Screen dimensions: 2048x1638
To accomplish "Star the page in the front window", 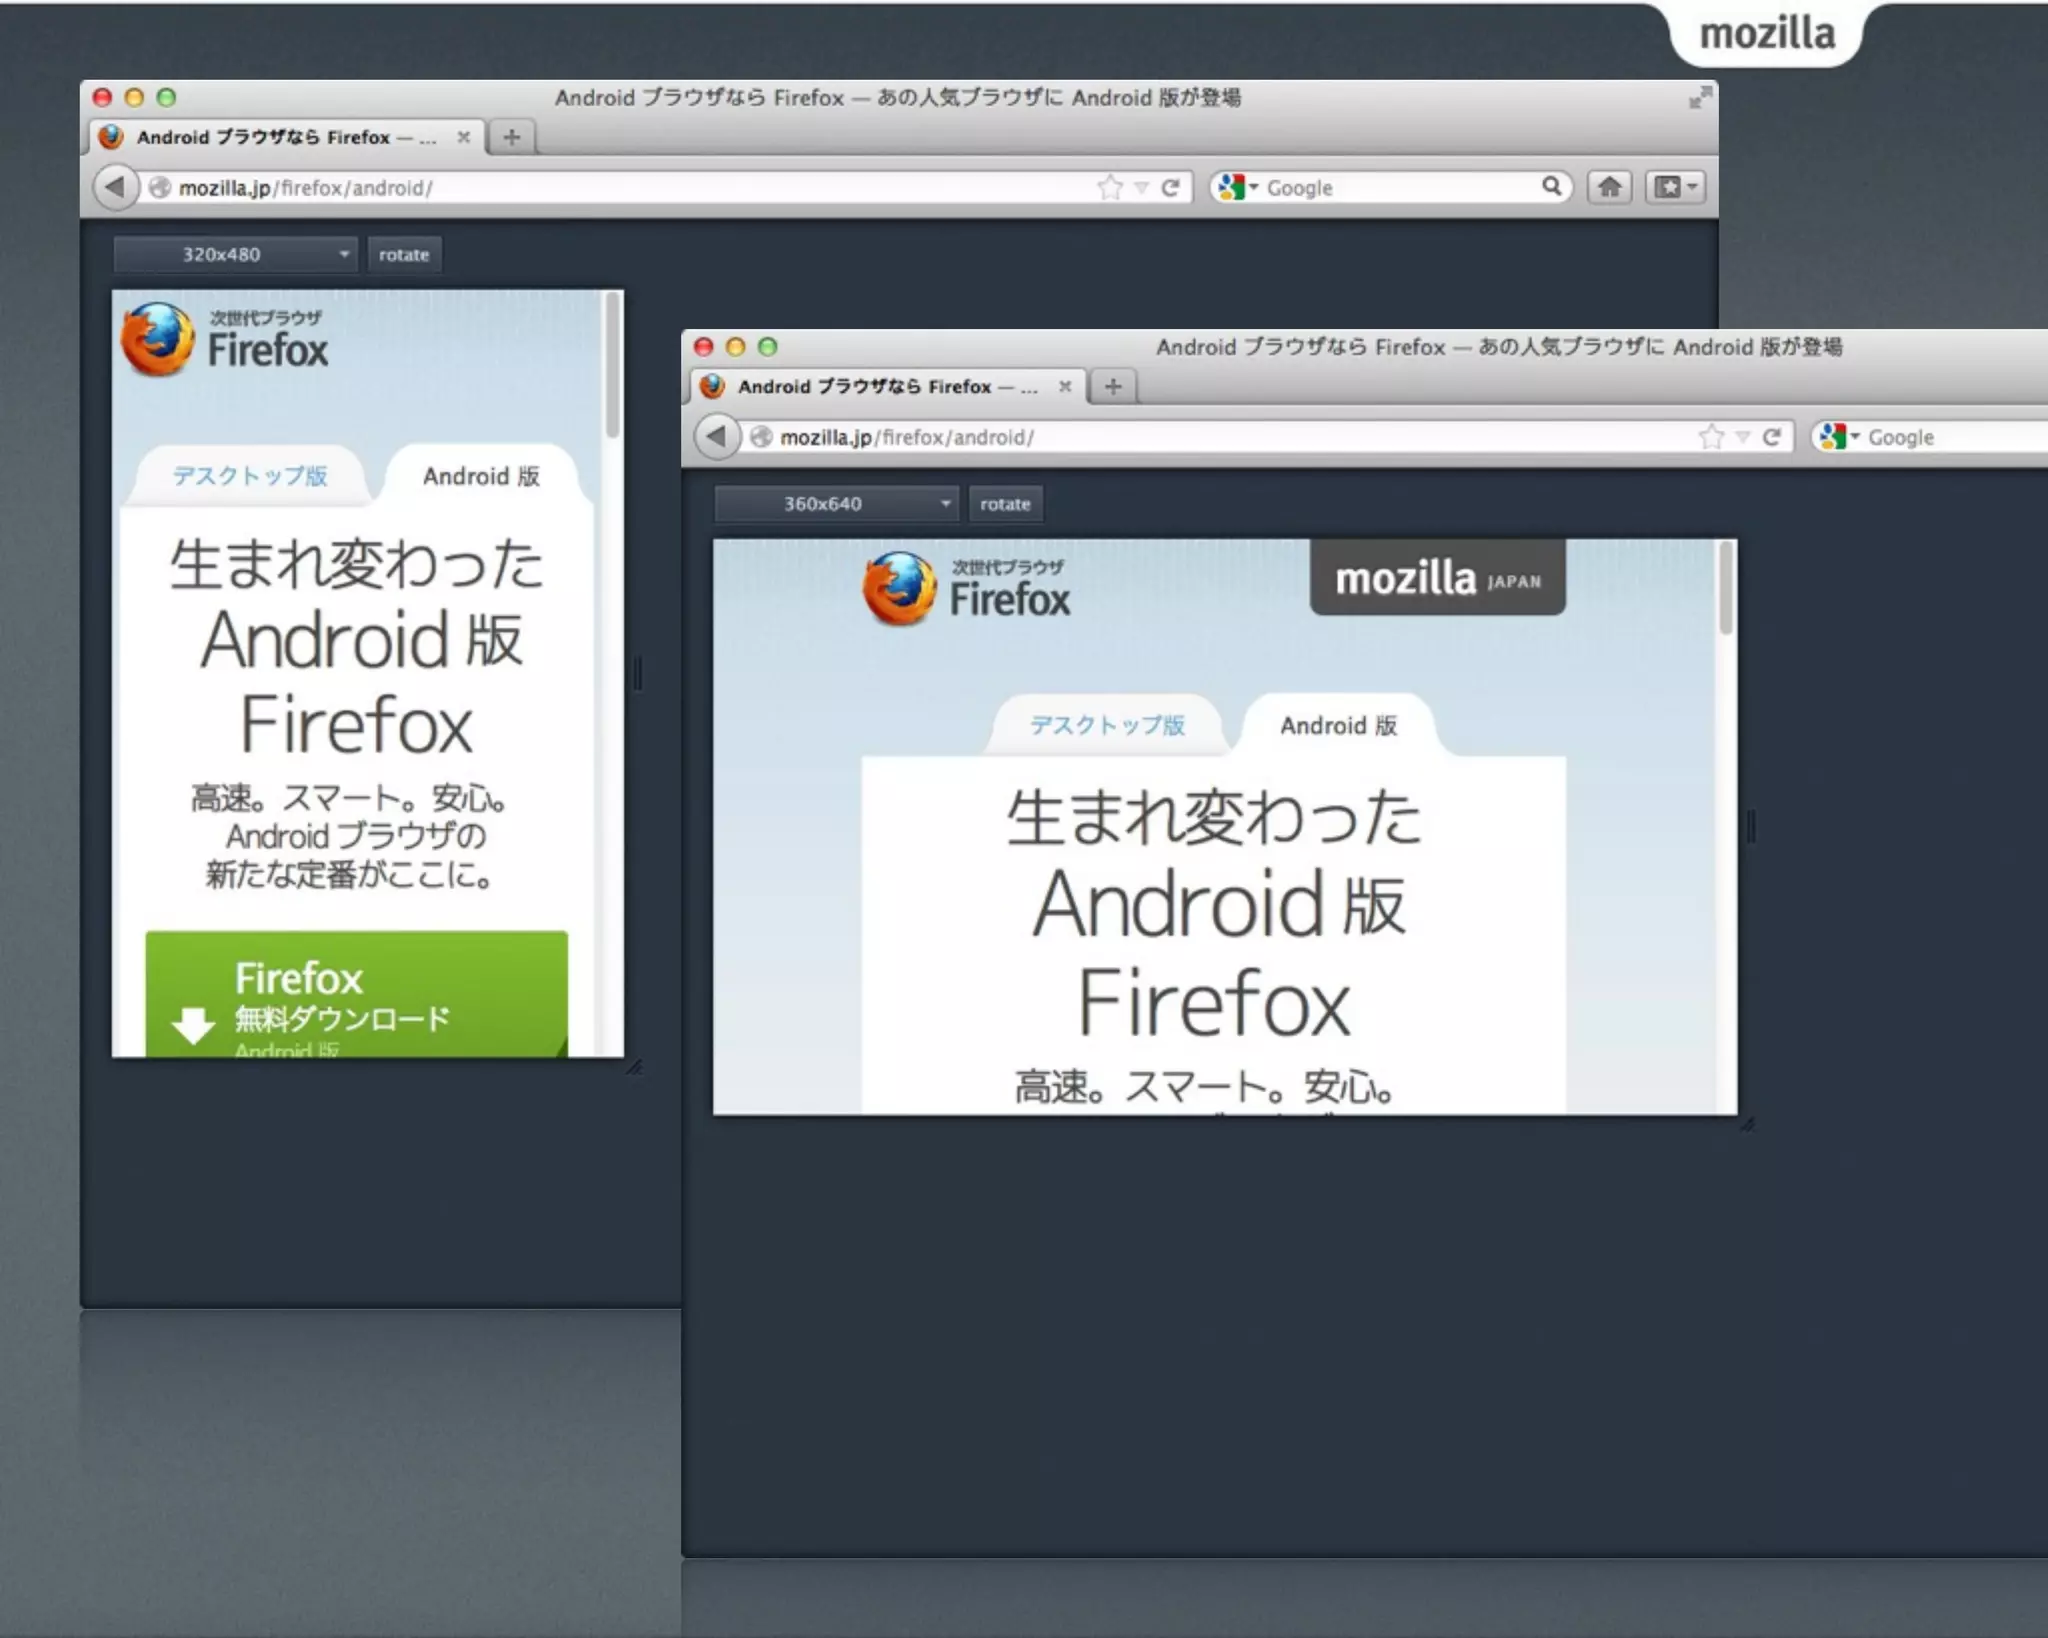I will (x=1711, y=437).
